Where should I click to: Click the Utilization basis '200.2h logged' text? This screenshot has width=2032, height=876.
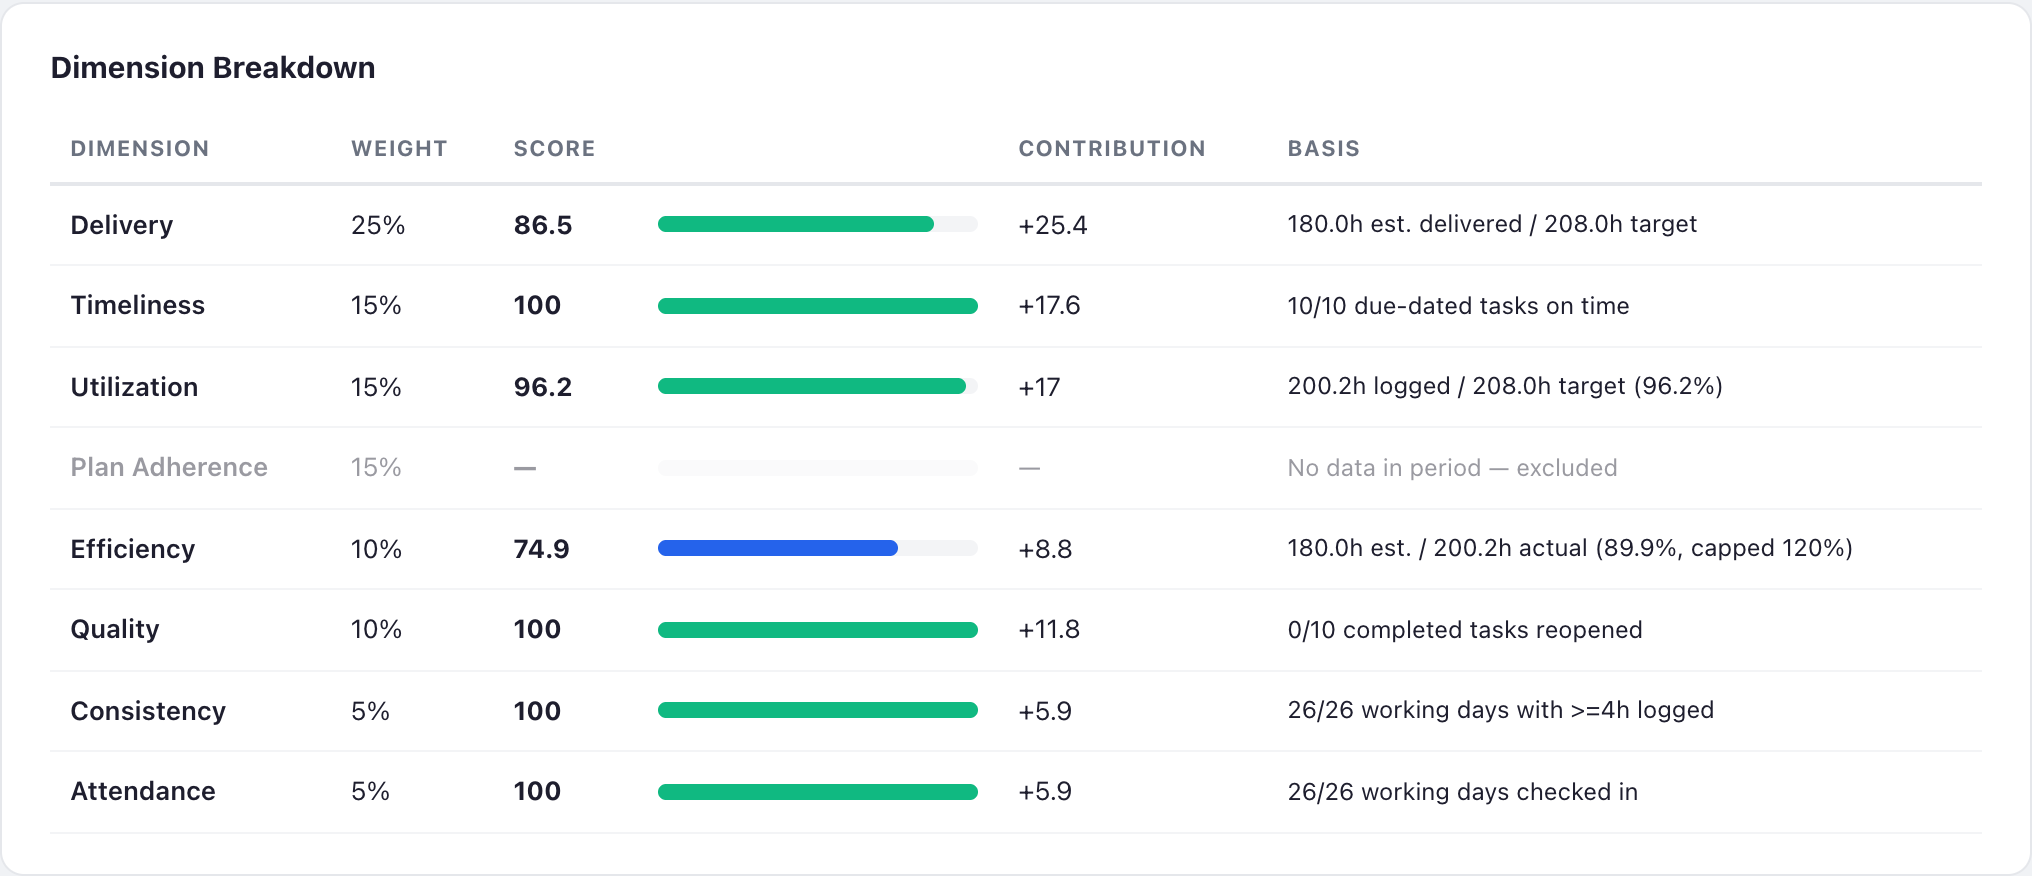[x=1368, y=386]
